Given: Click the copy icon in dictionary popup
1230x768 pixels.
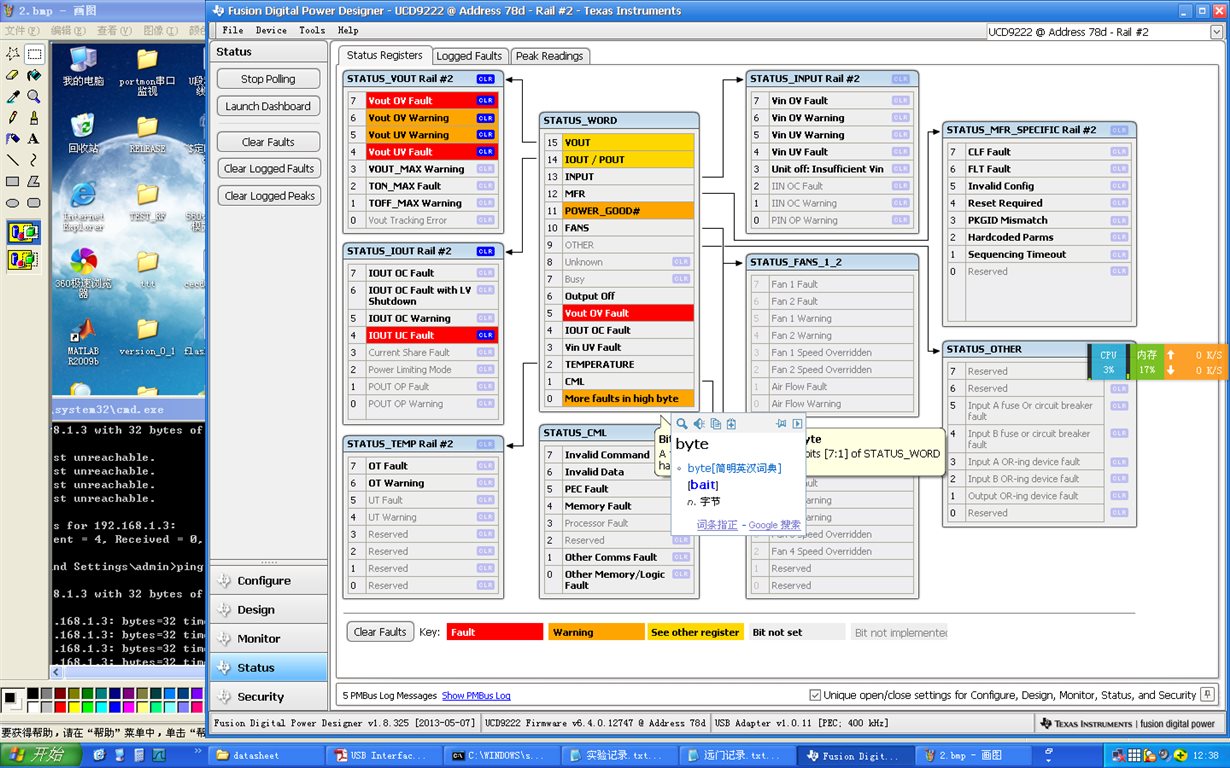Looking at the screenshot, I should point(715,424).
